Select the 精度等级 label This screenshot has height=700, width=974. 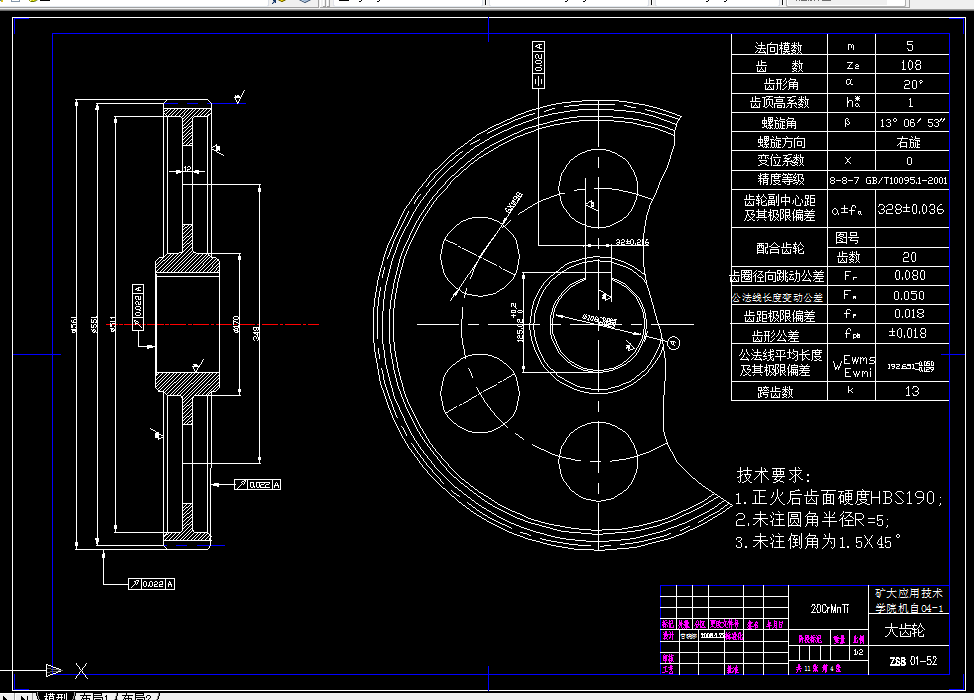coord(780,180)
